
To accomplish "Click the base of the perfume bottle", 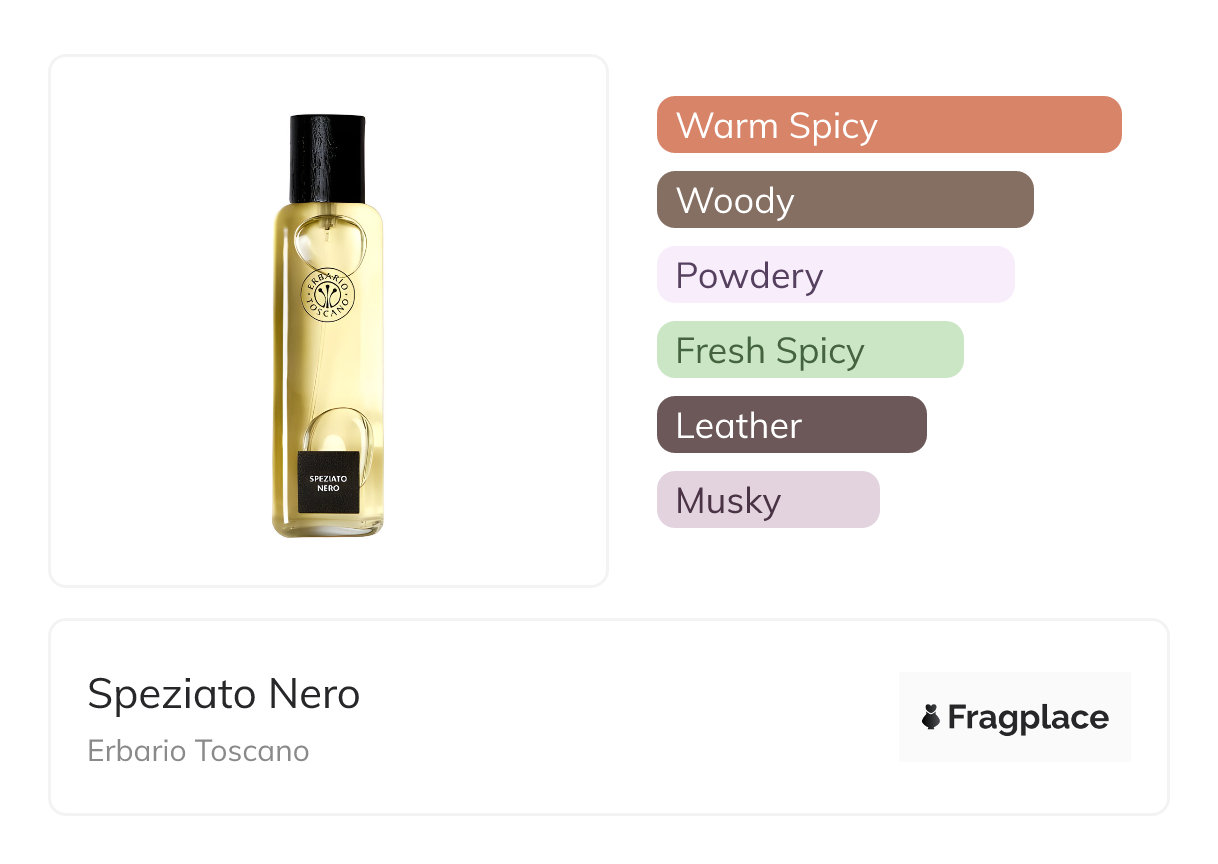I will [328, 530].
